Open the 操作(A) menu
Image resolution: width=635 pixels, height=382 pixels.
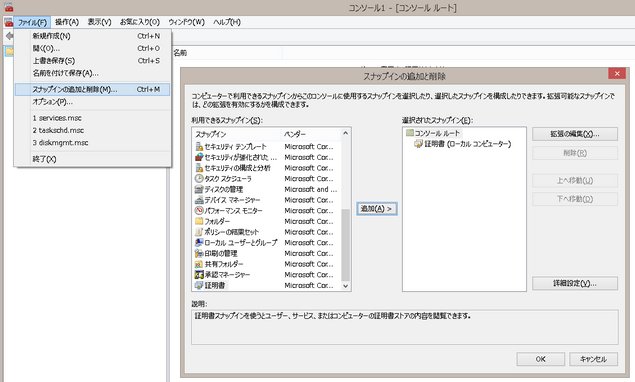pyautogui.click(x=67, y=22)
